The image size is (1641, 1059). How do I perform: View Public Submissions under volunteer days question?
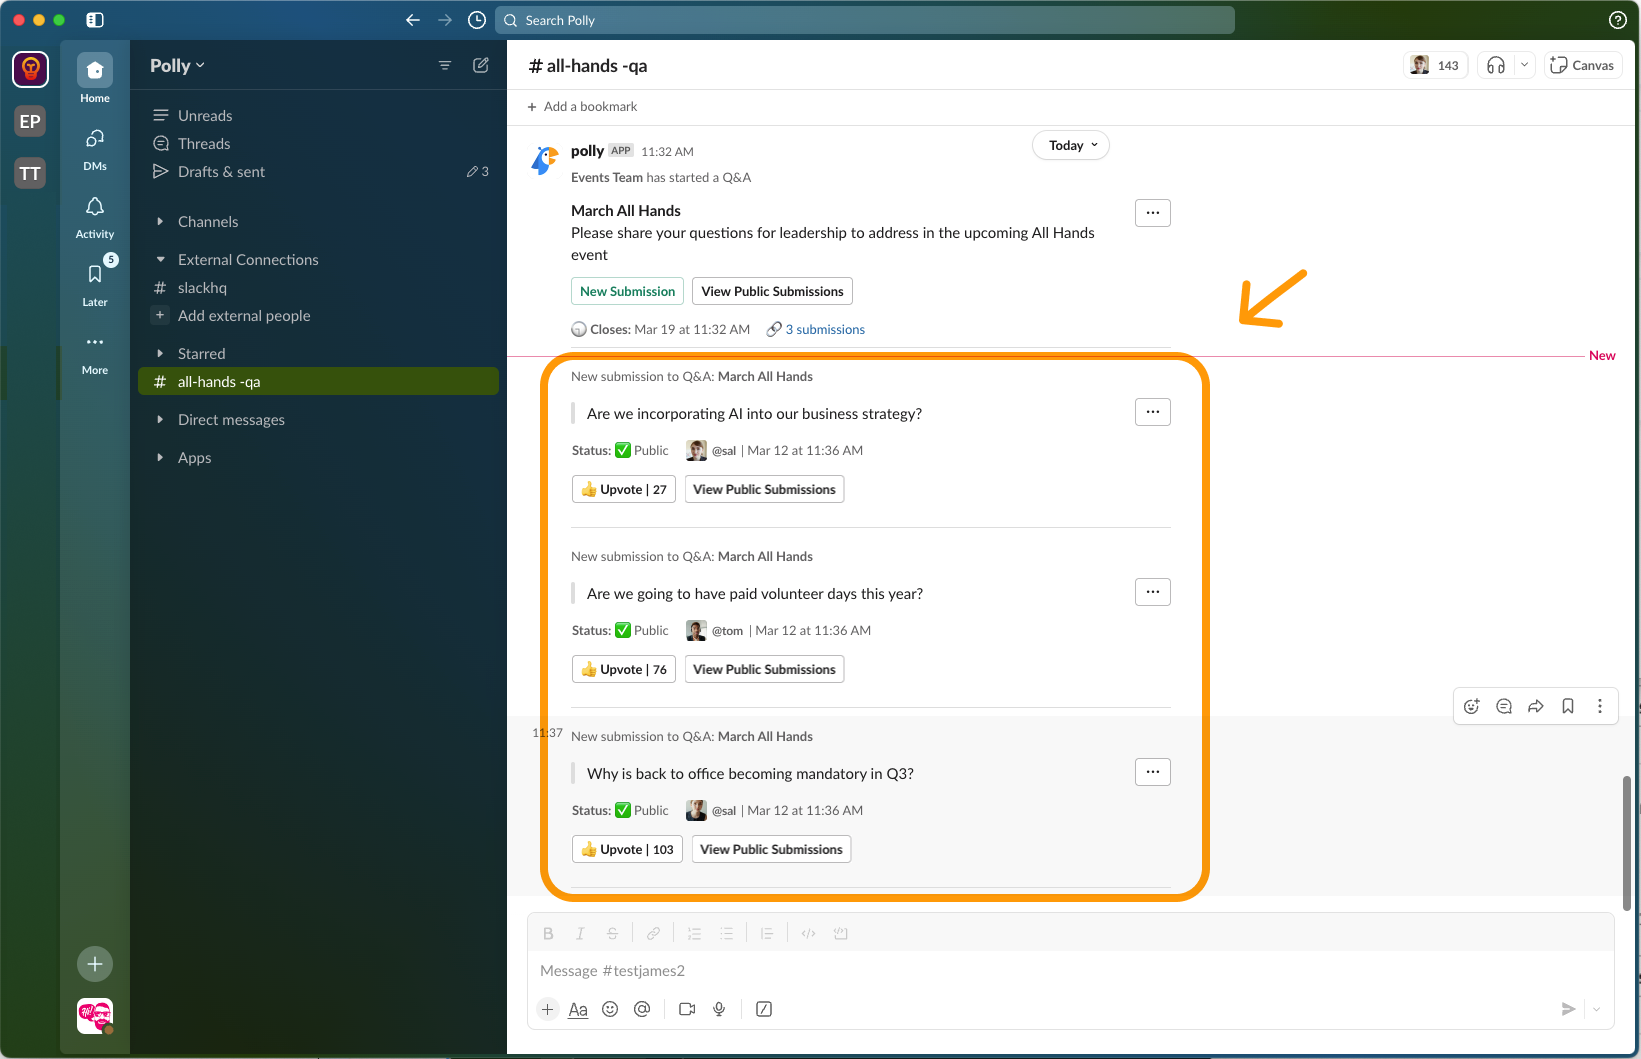tap(764, 669)
